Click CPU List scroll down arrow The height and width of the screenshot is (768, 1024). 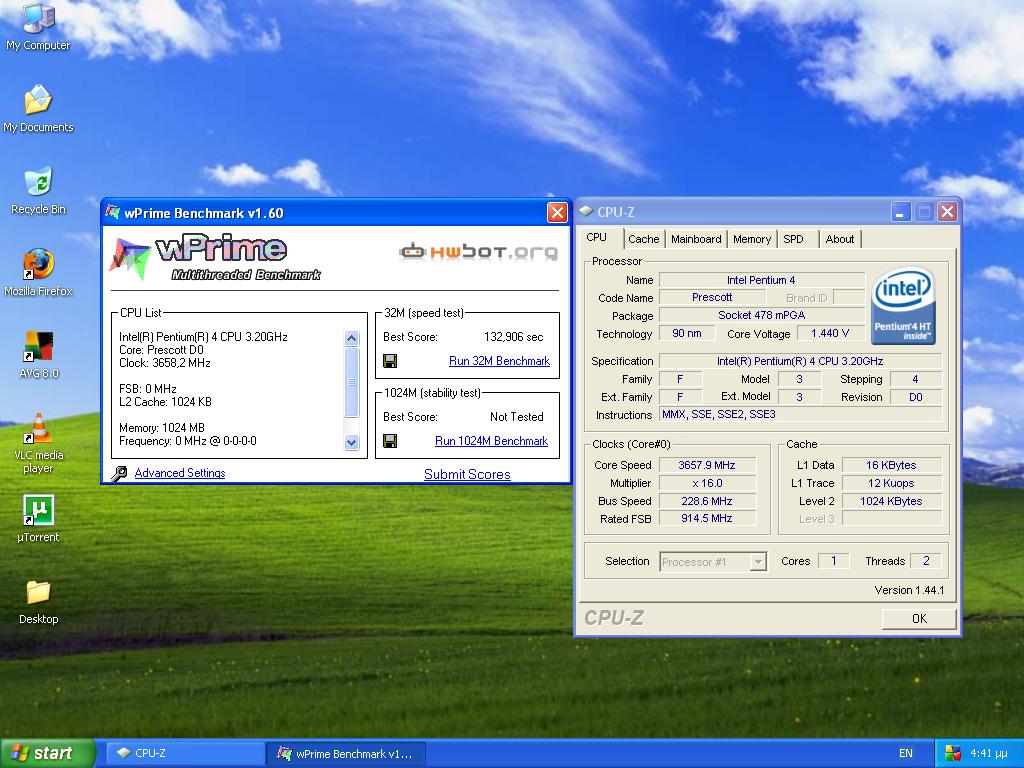[351, 443]
